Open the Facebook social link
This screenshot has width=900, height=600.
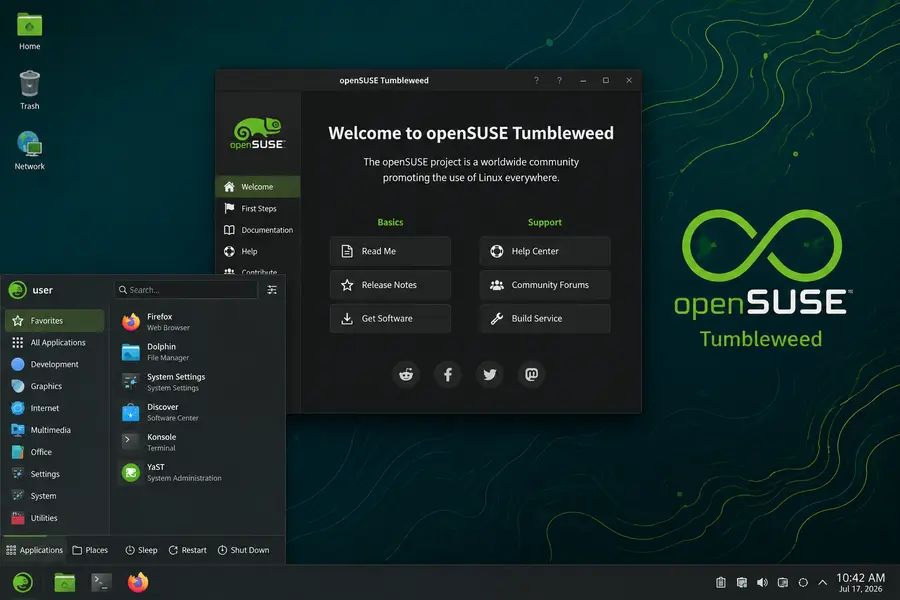point(448,374)
